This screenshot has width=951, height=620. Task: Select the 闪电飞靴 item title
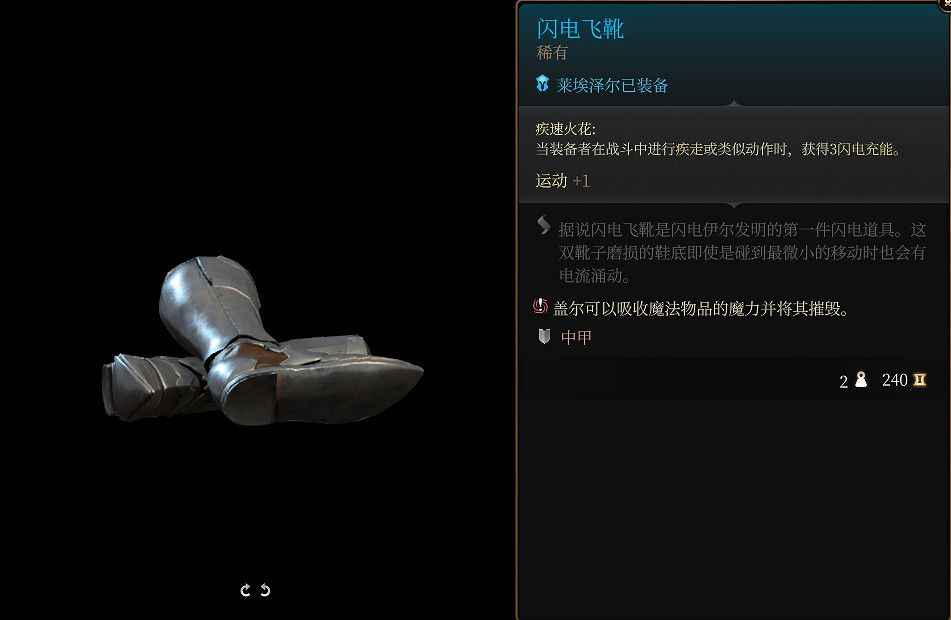580,29
